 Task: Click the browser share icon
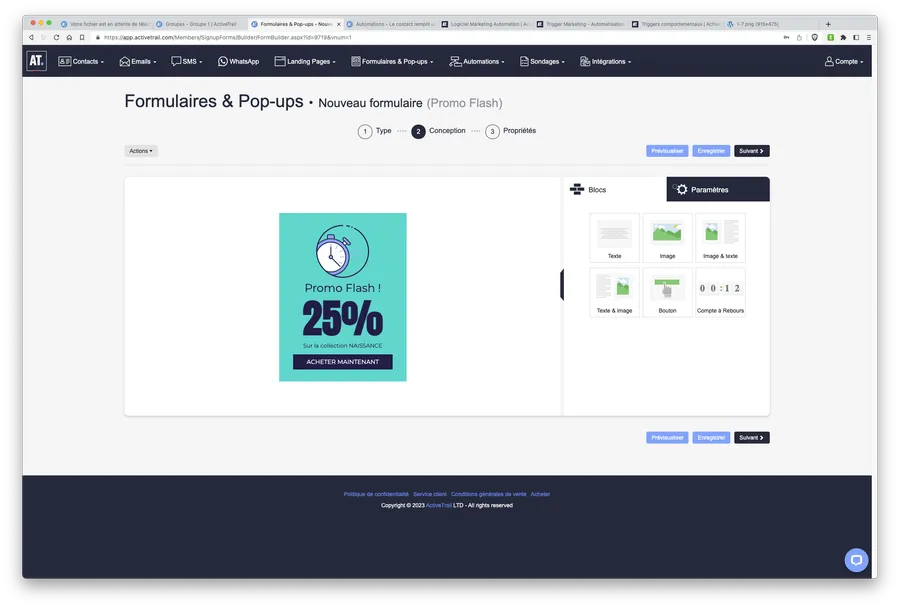pyautogui.click(x=799, y=37)
